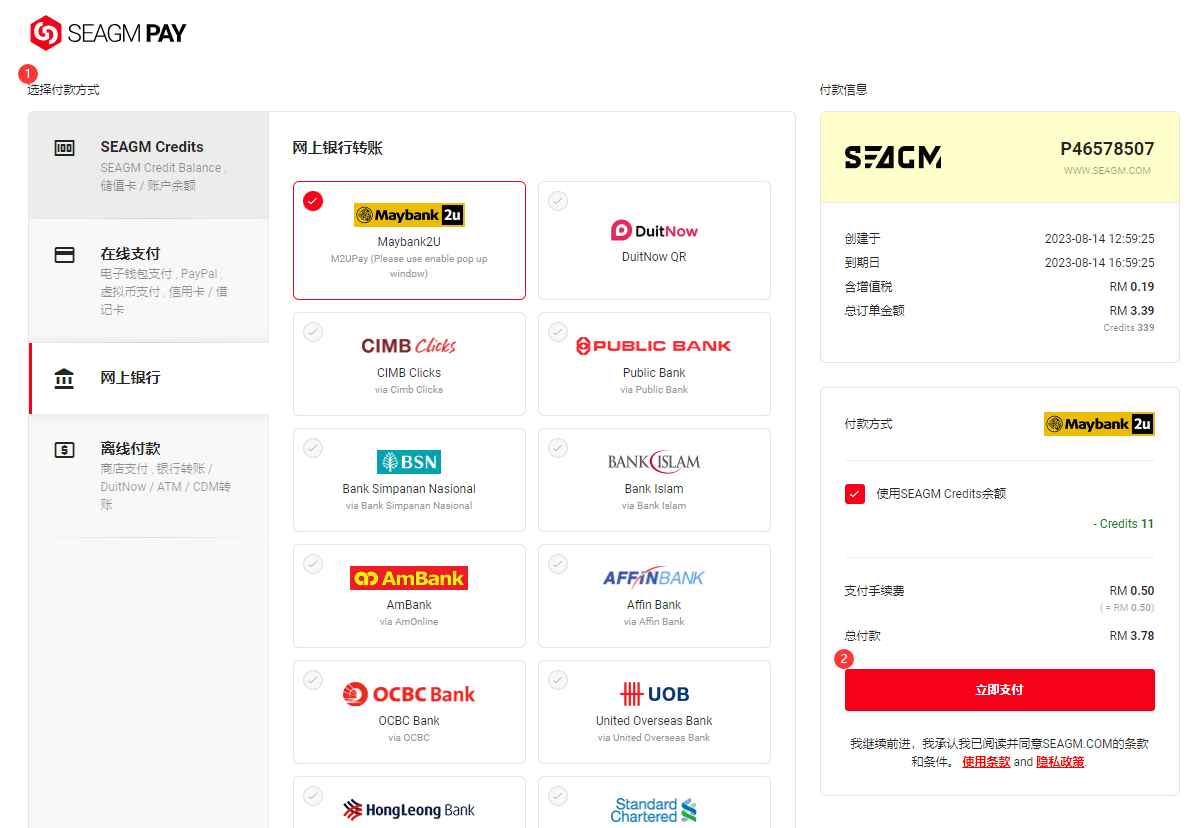Click the WWW.SEAGM.COM text
Screen dimensions: 1203x828
[x=1107, y=171]
